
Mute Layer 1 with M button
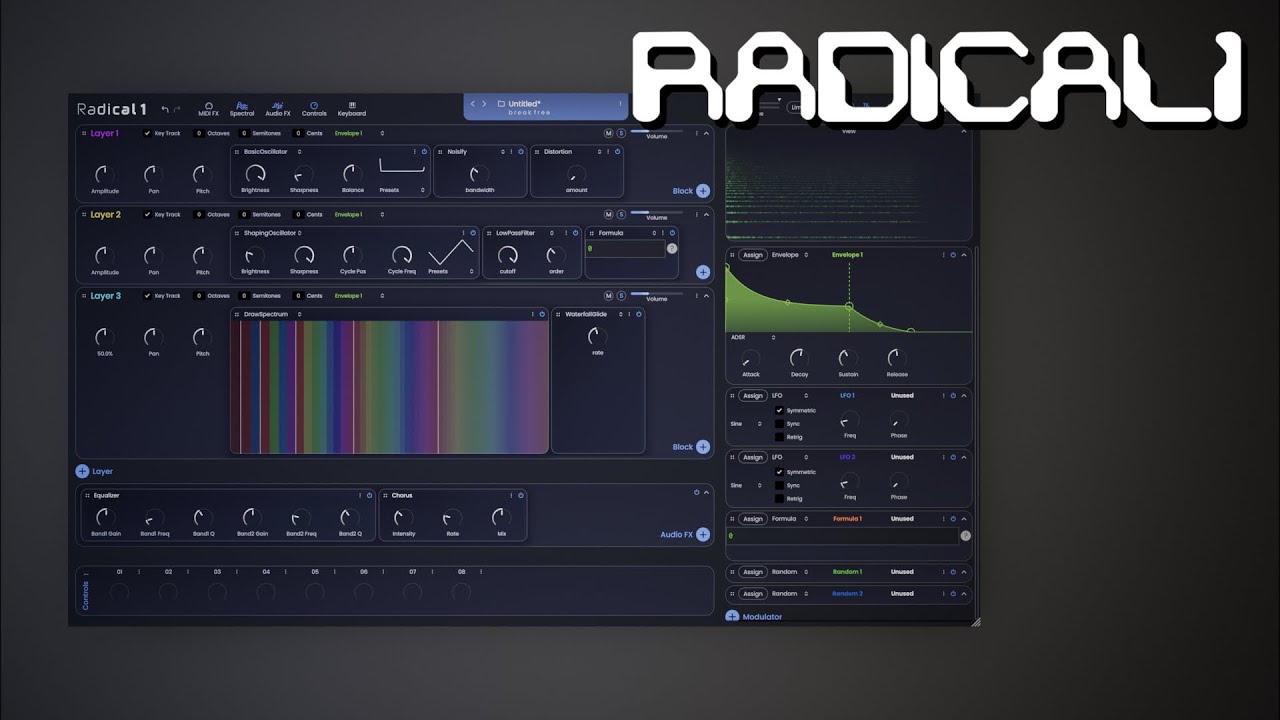(608, 133)
